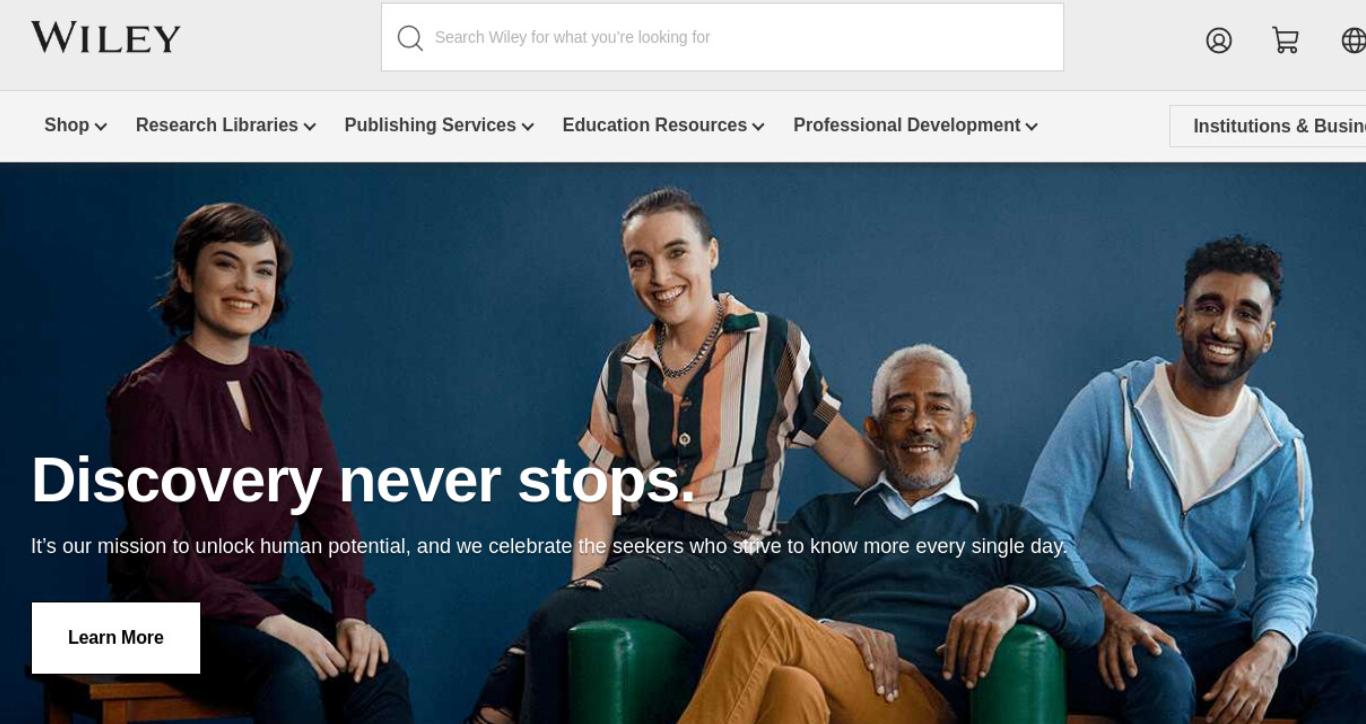Expand the Shop dropdown menu
The height and width of the screenshot is (724, 1366).
(76, 125)
